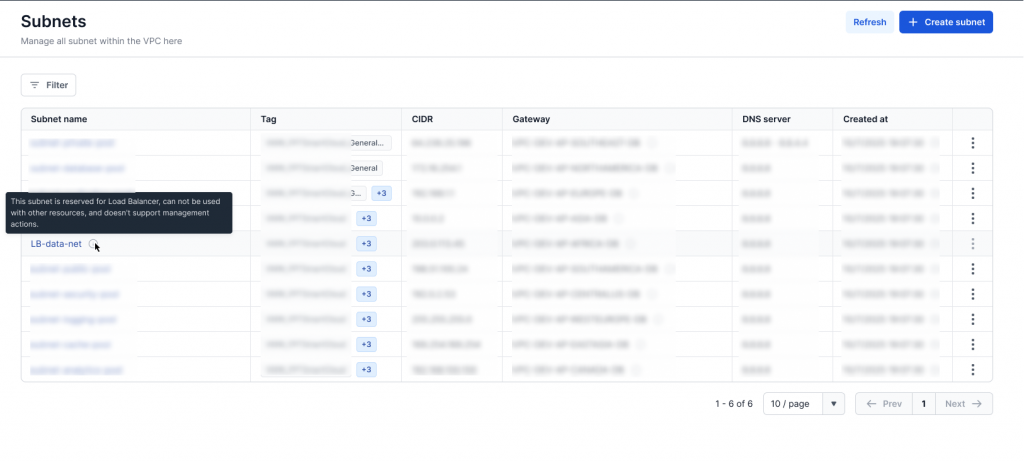Open the LB-data-net subnet link

(x=56, y=244)
